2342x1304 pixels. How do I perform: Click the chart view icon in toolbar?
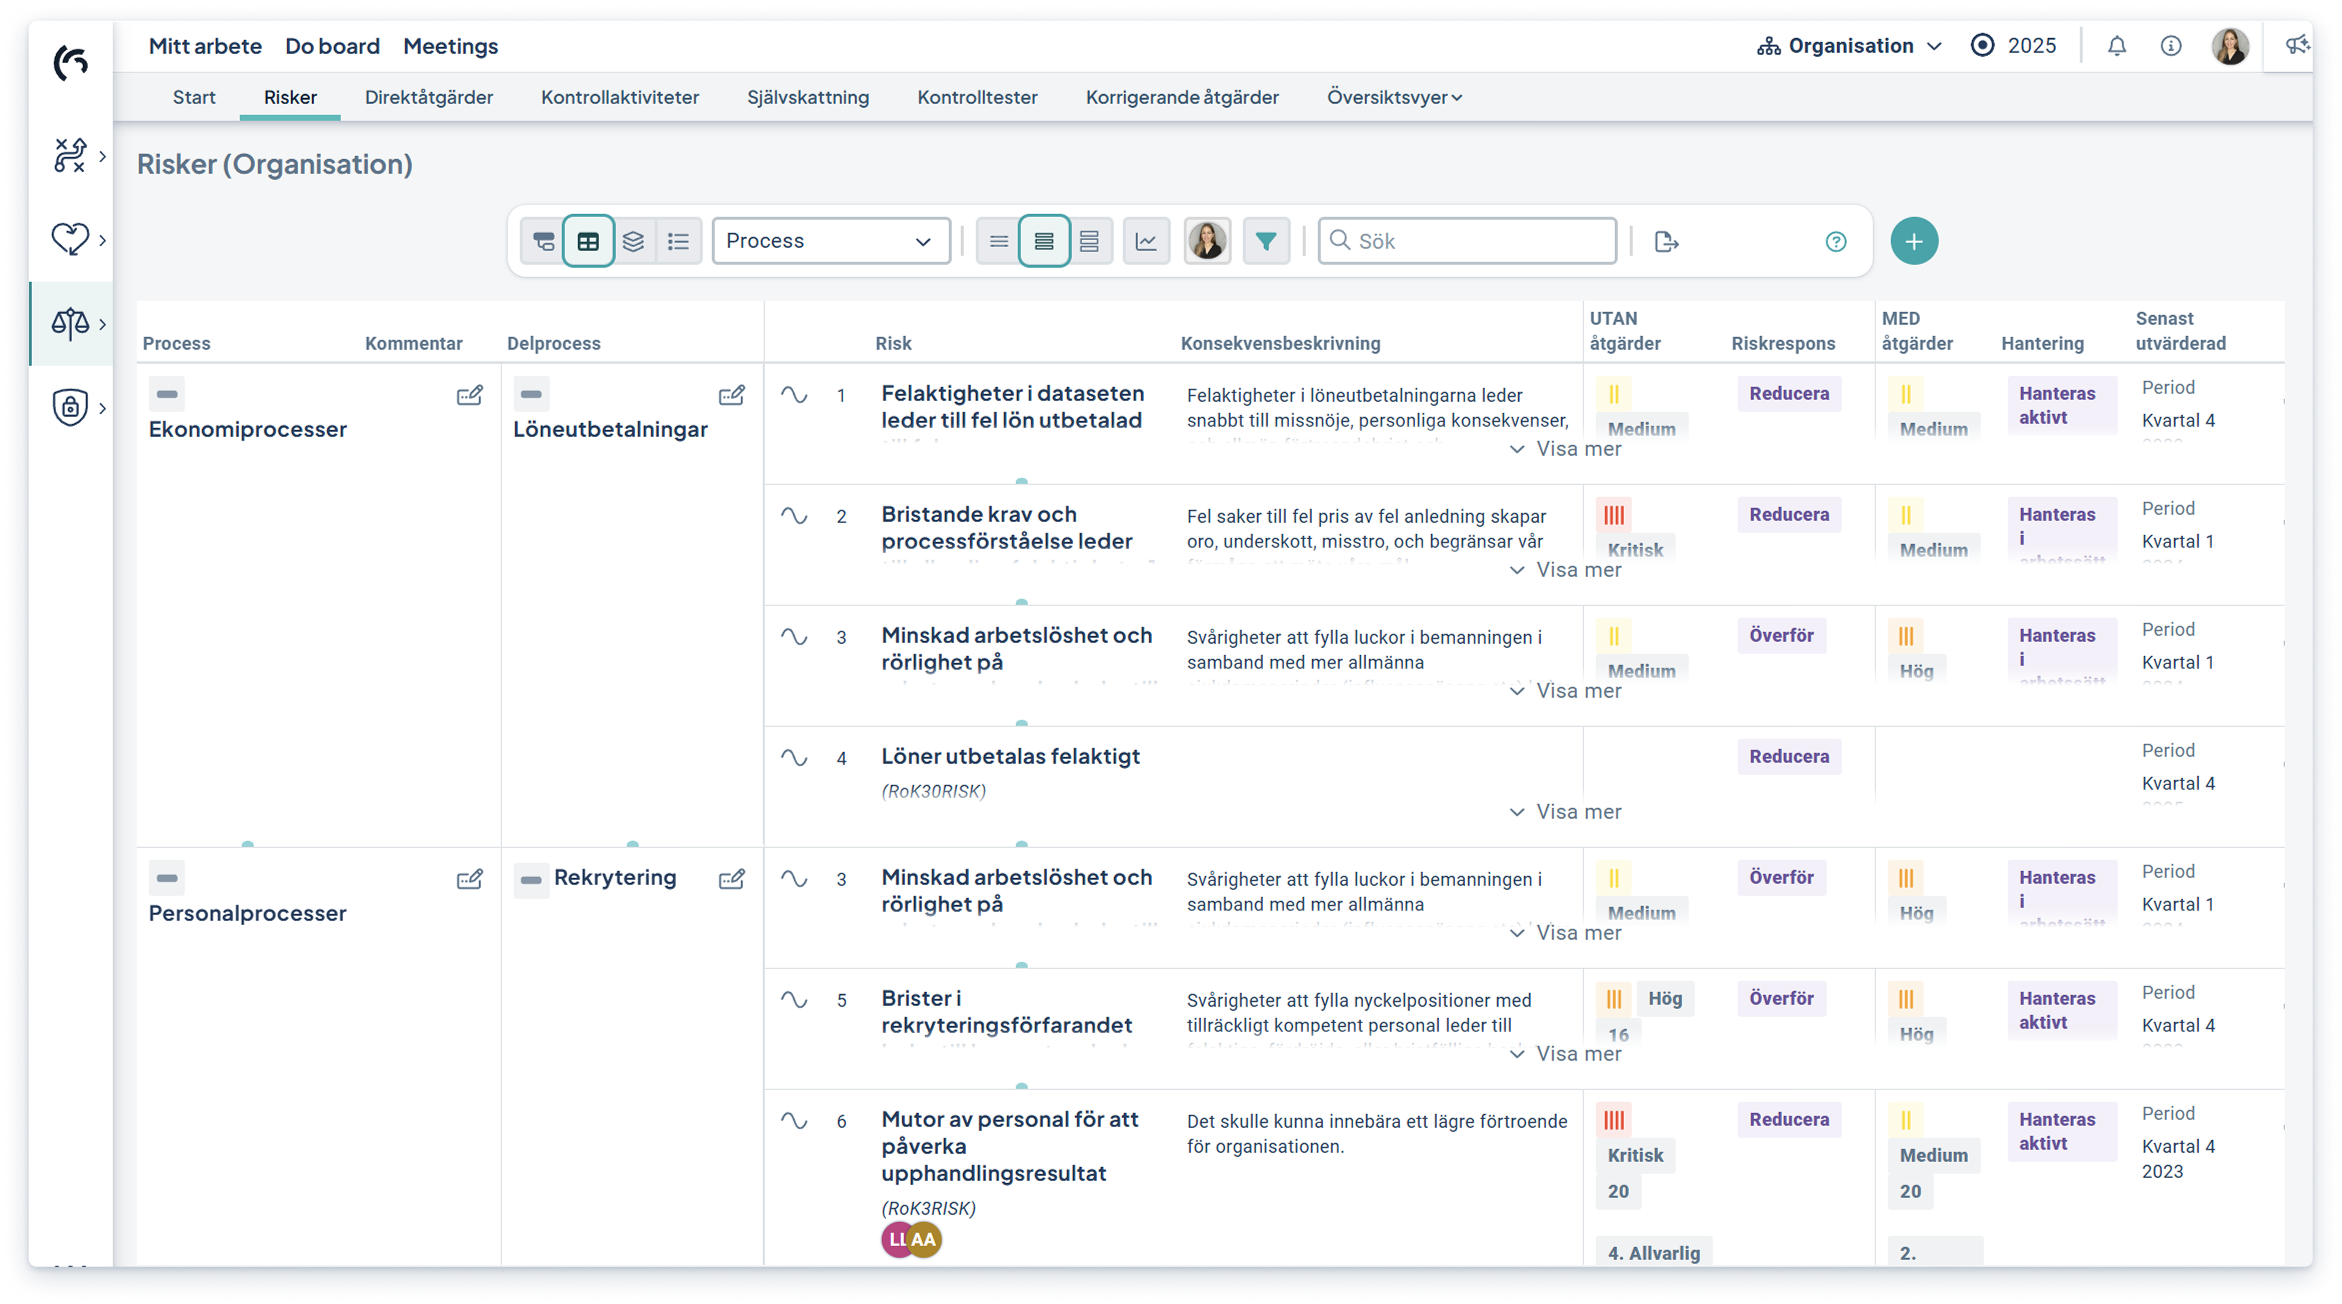coord(1146,241)
